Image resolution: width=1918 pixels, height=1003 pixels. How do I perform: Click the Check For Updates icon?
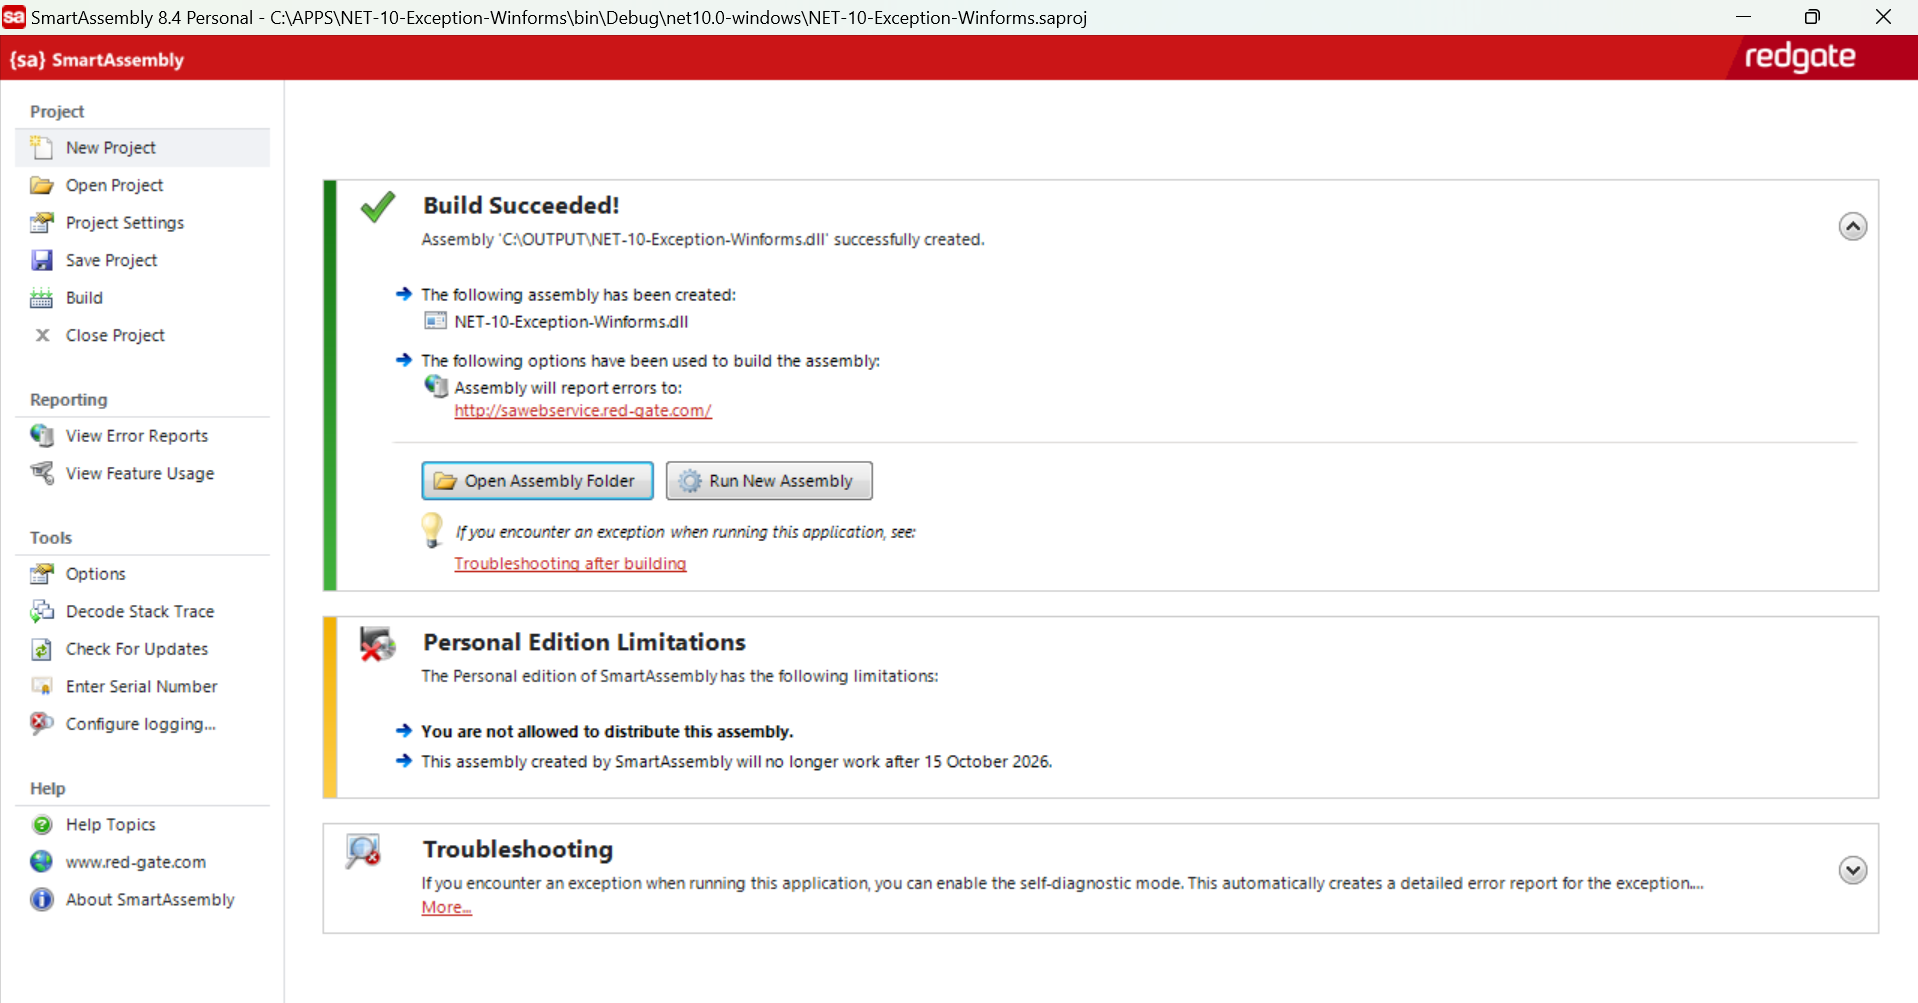(41, 649)
